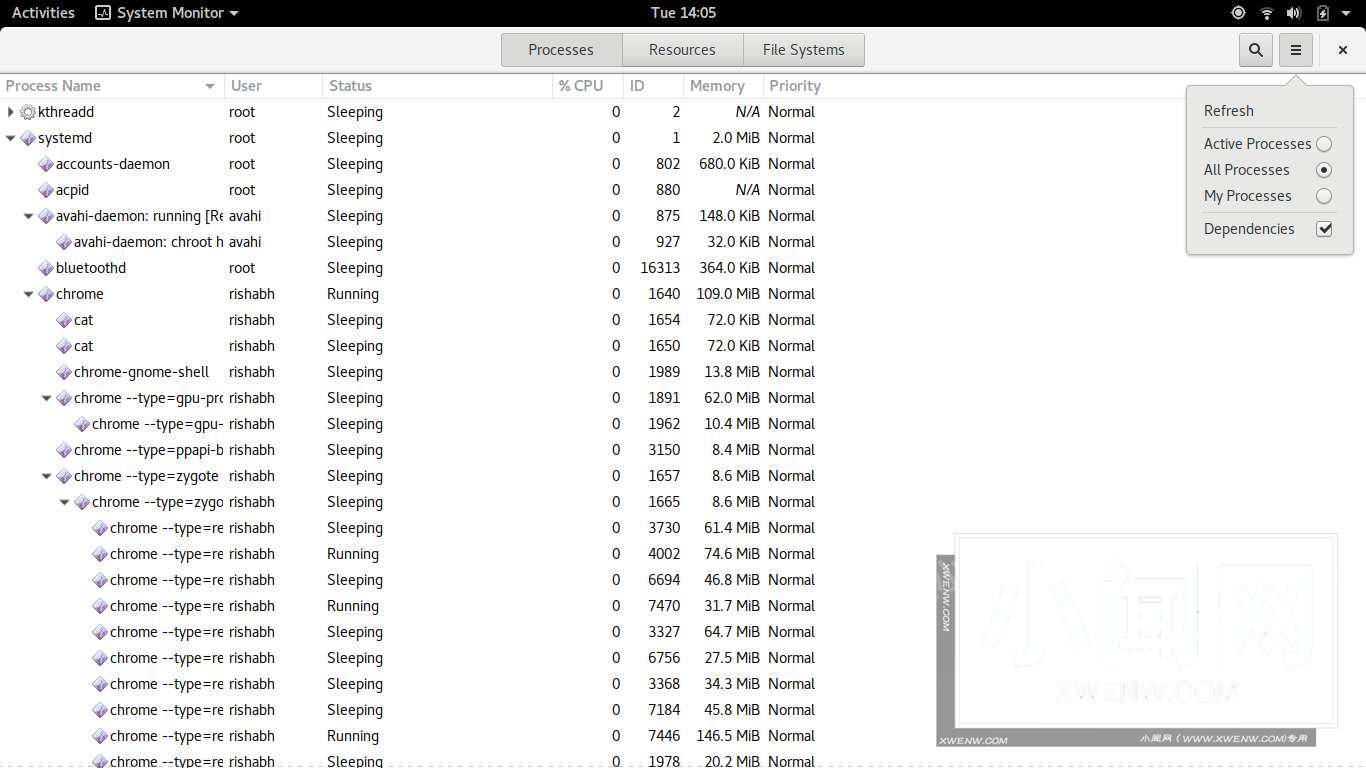Select the bluetoothd row memory 364.0 KiB
This screenshot has height=768, width=1366.
click(729, 268)
